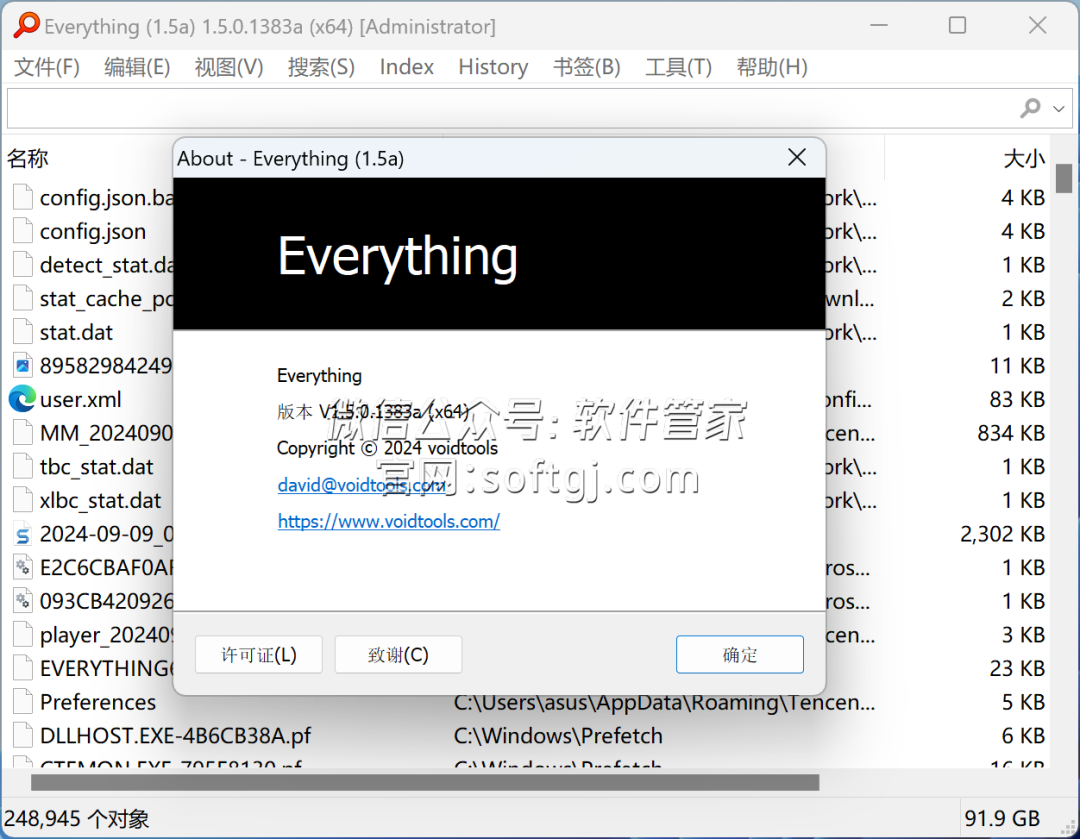This screenshot has width=1080, height=839.
Task: Select the DLLHOST.EXE-4B6CB38A.pf file name
Action: pos(176,736)
